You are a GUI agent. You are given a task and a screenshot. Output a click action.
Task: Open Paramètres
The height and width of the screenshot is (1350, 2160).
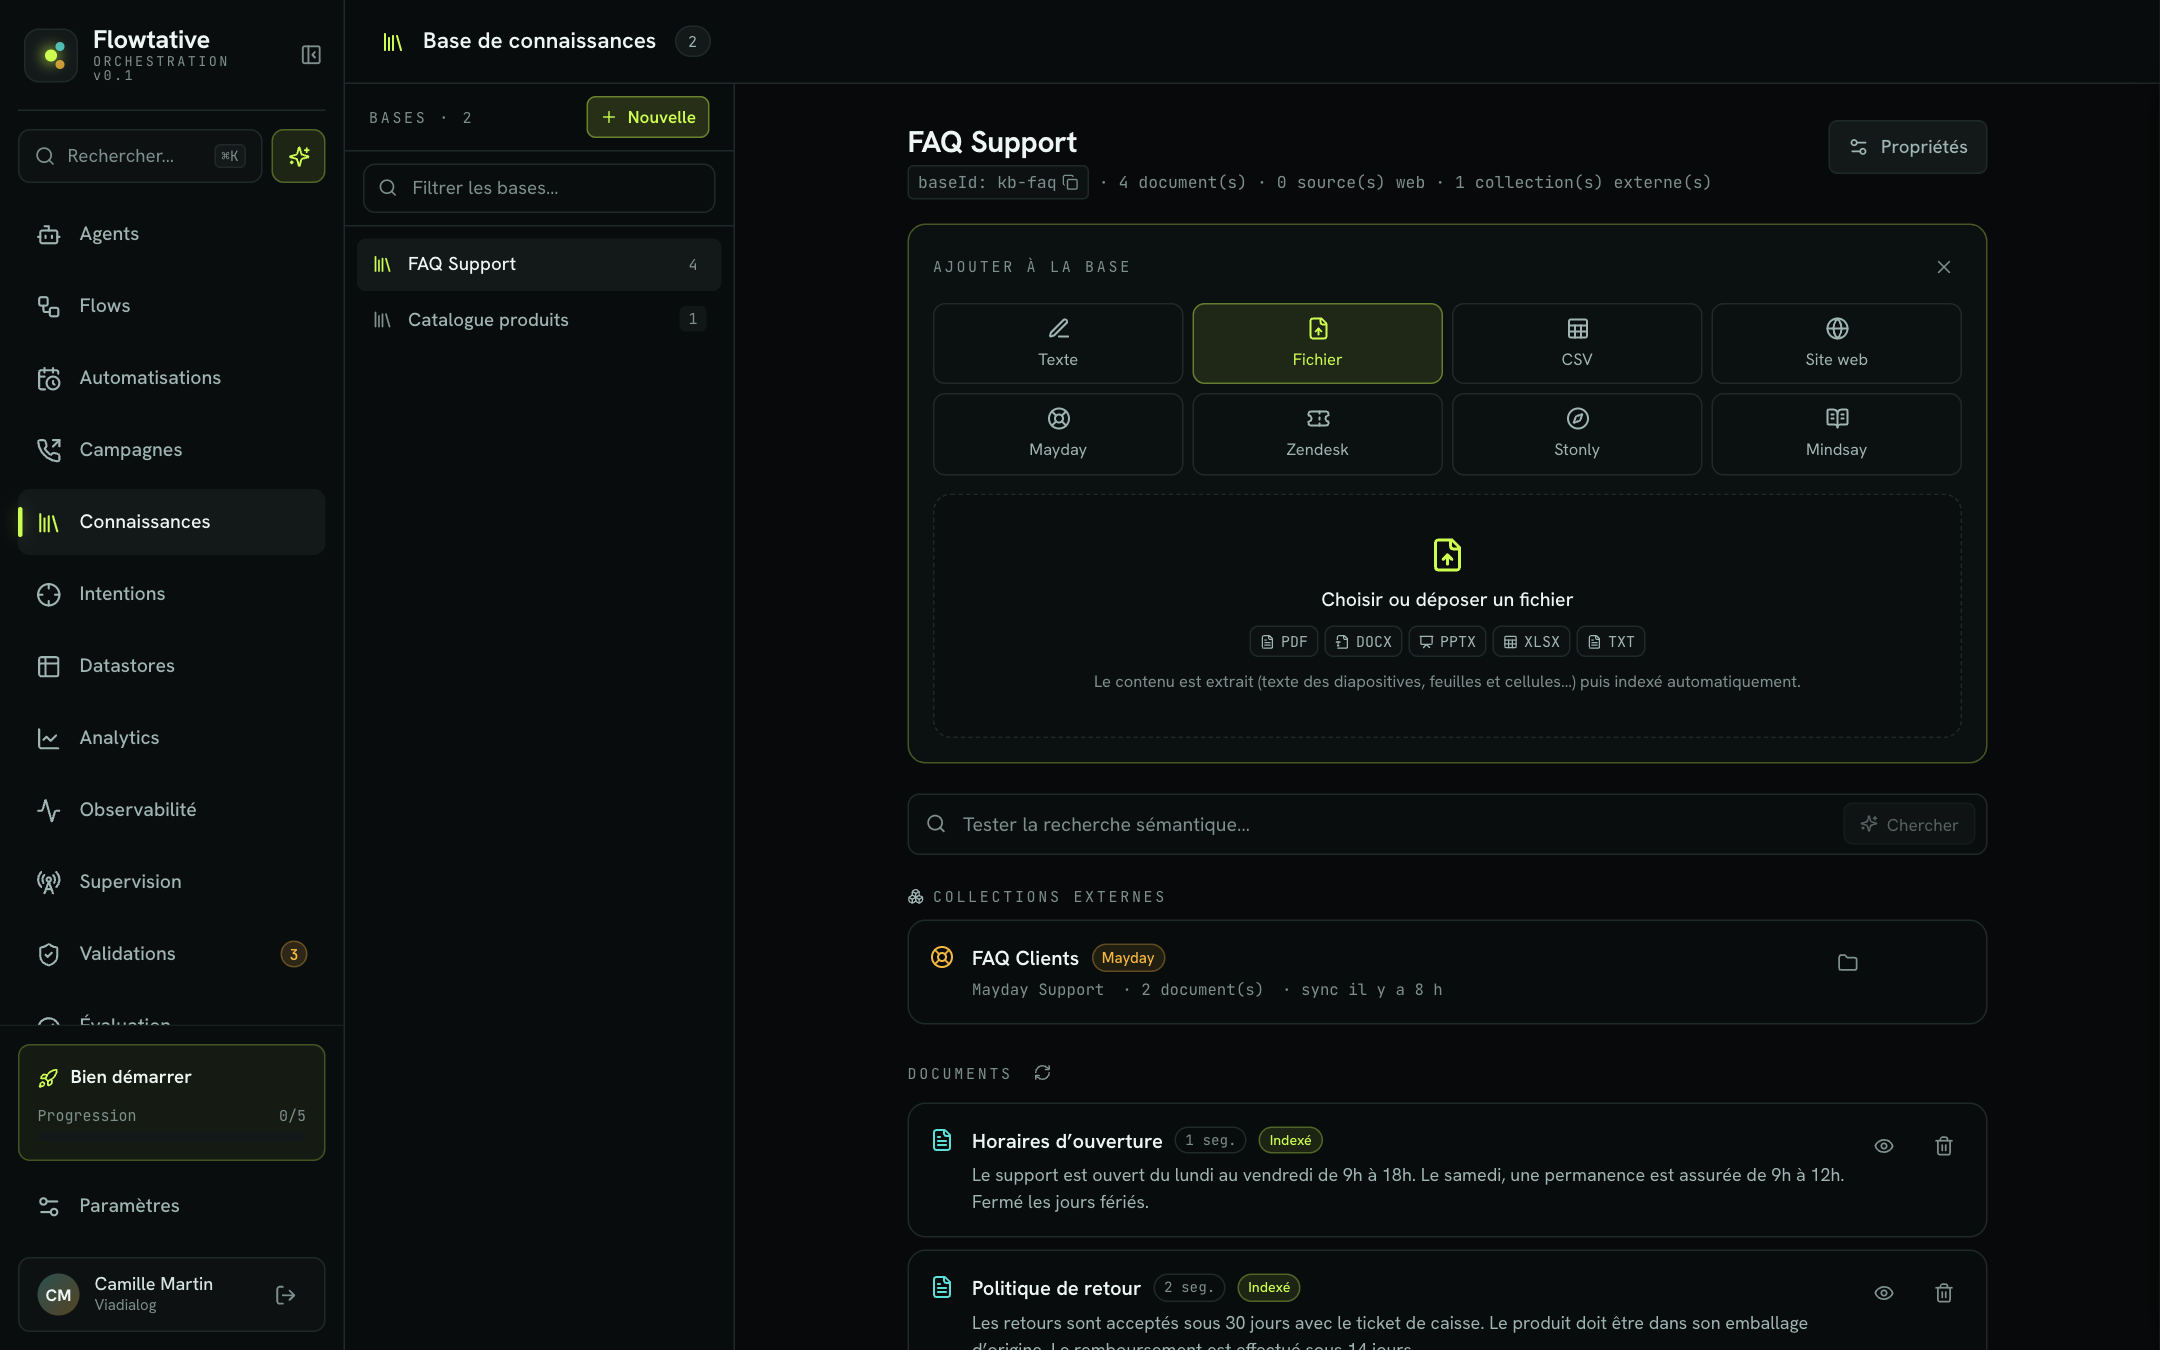tap(171, 1206)
